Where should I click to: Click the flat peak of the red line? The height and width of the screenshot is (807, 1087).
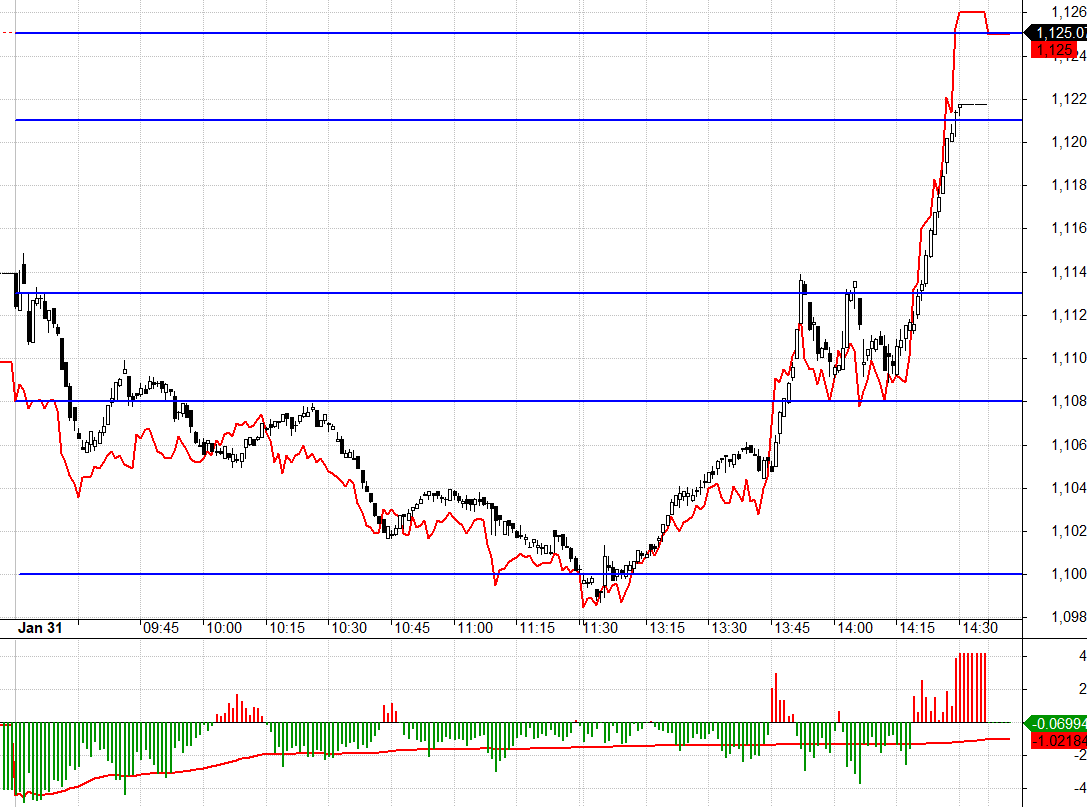(x=972, y=12)
